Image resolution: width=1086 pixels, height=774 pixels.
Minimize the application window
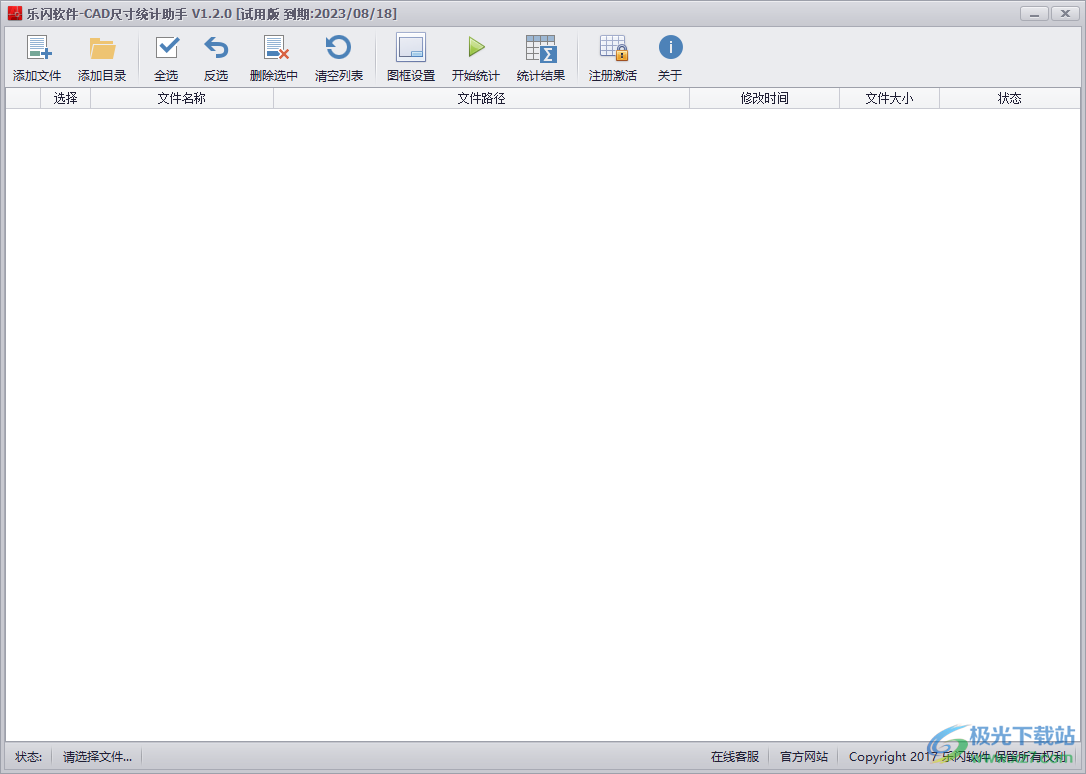(1034, 14)
